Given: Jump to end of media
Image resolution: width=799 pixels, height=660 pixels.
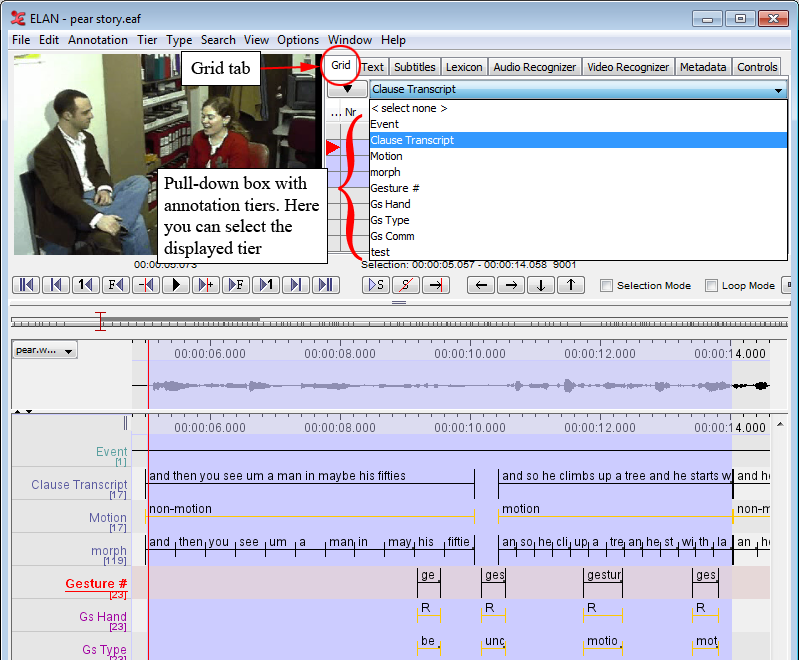Looking at the screenshot, I should point(324,285).
